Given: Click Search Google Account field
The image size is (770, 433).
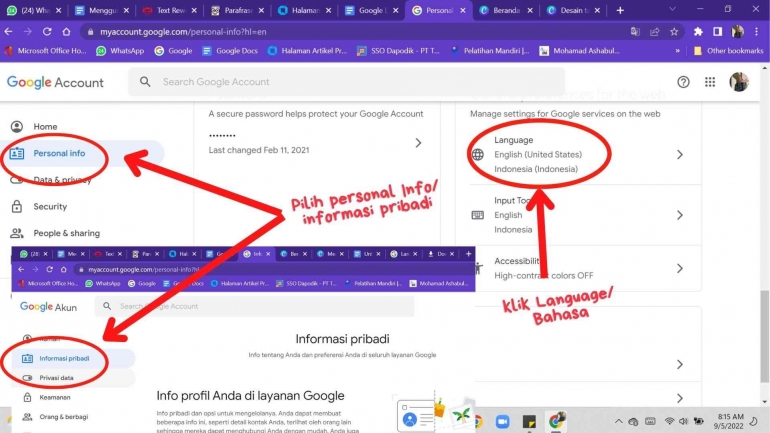Looking at the screenshot, I should click(347, 81).
